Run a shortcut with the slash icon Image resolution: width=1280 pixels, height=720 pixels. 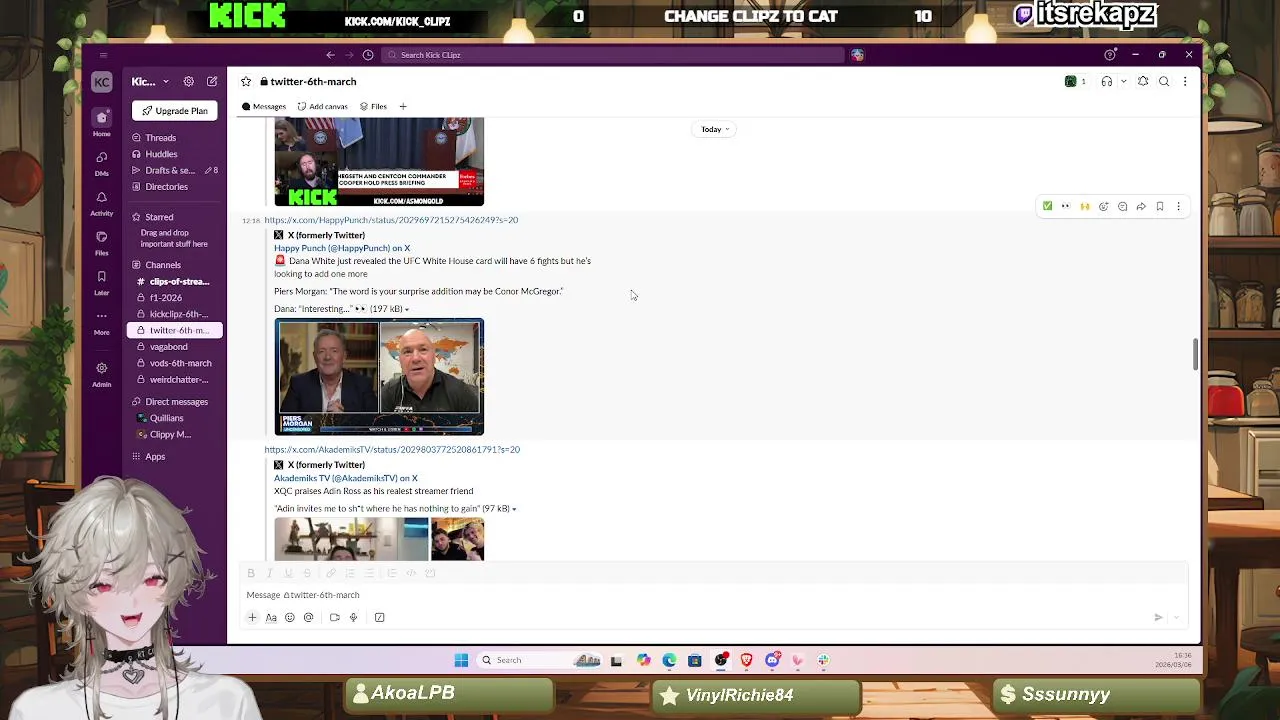379,618
